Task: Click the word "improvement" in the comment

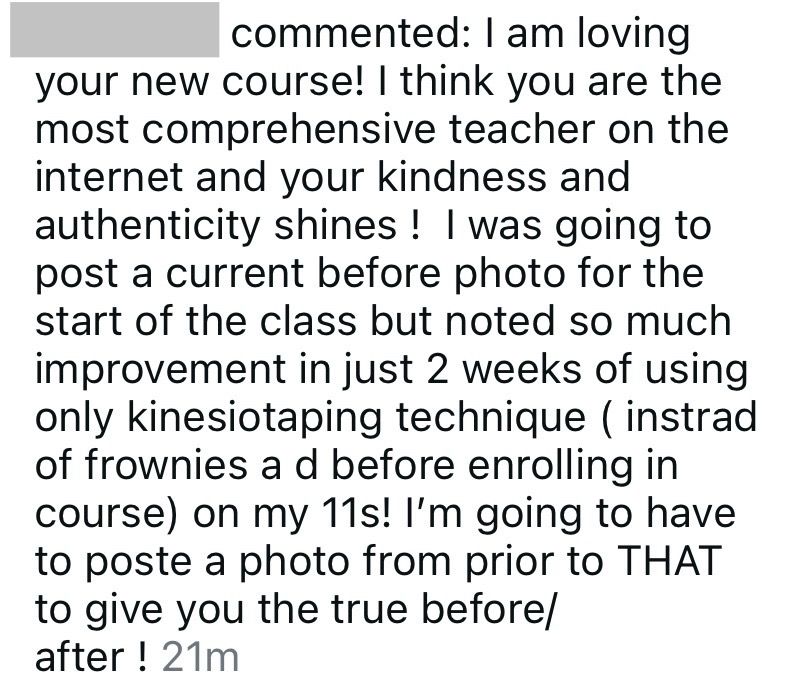Action: (161, 370)
